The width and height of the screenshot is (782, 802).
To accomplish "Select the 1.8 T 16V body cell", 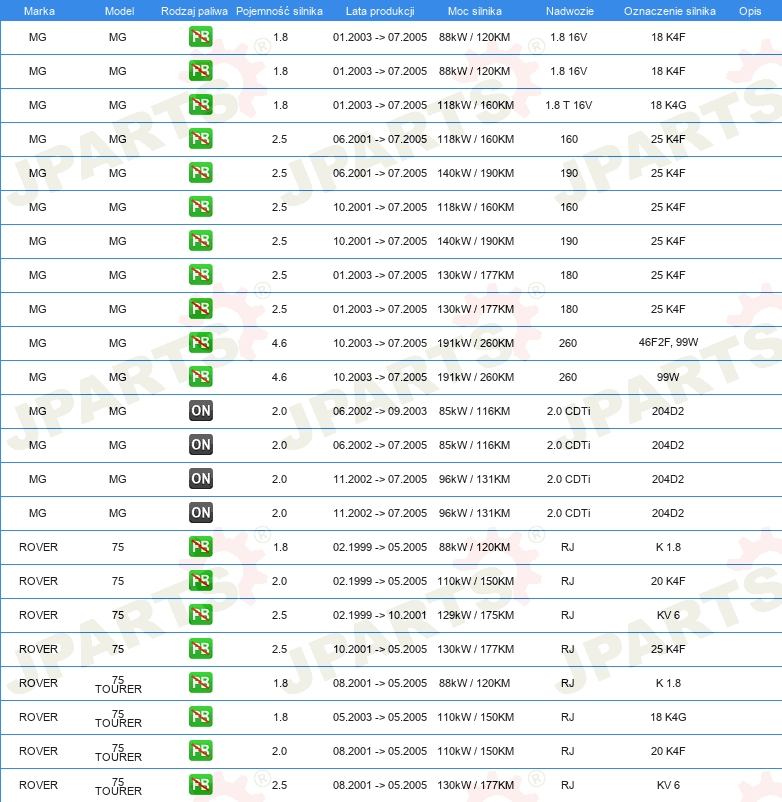I will coord(569,105).
